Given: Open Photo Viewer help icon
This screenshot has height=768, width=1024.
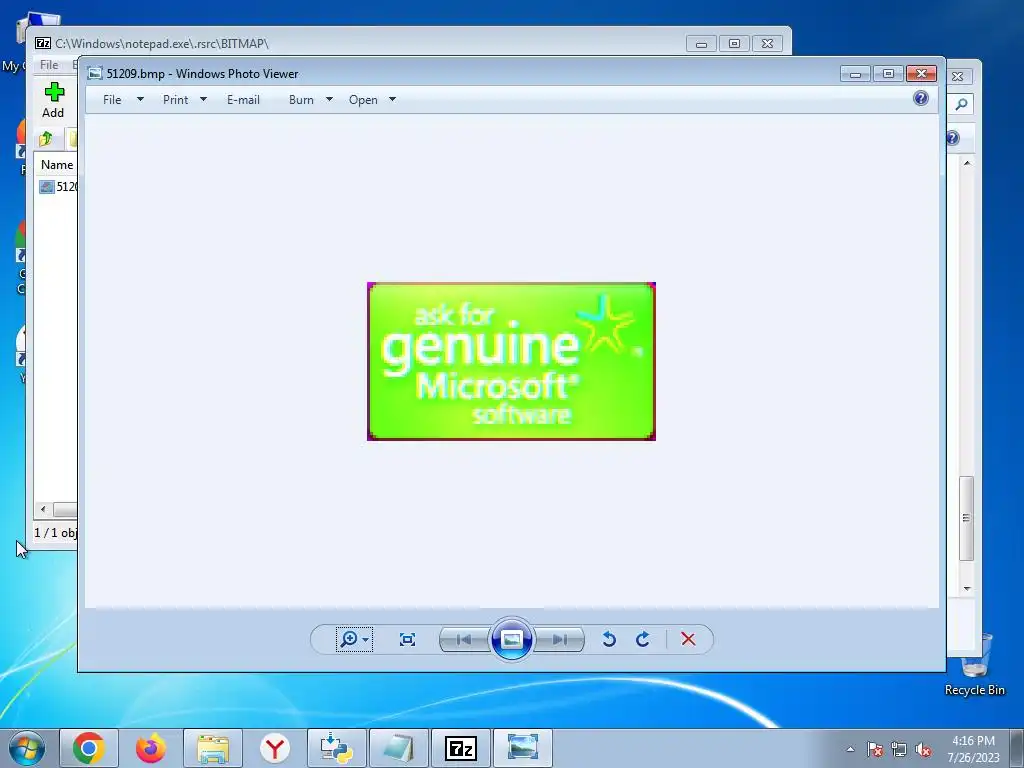Looking at the screenshot, I should [x=921, y=98].
